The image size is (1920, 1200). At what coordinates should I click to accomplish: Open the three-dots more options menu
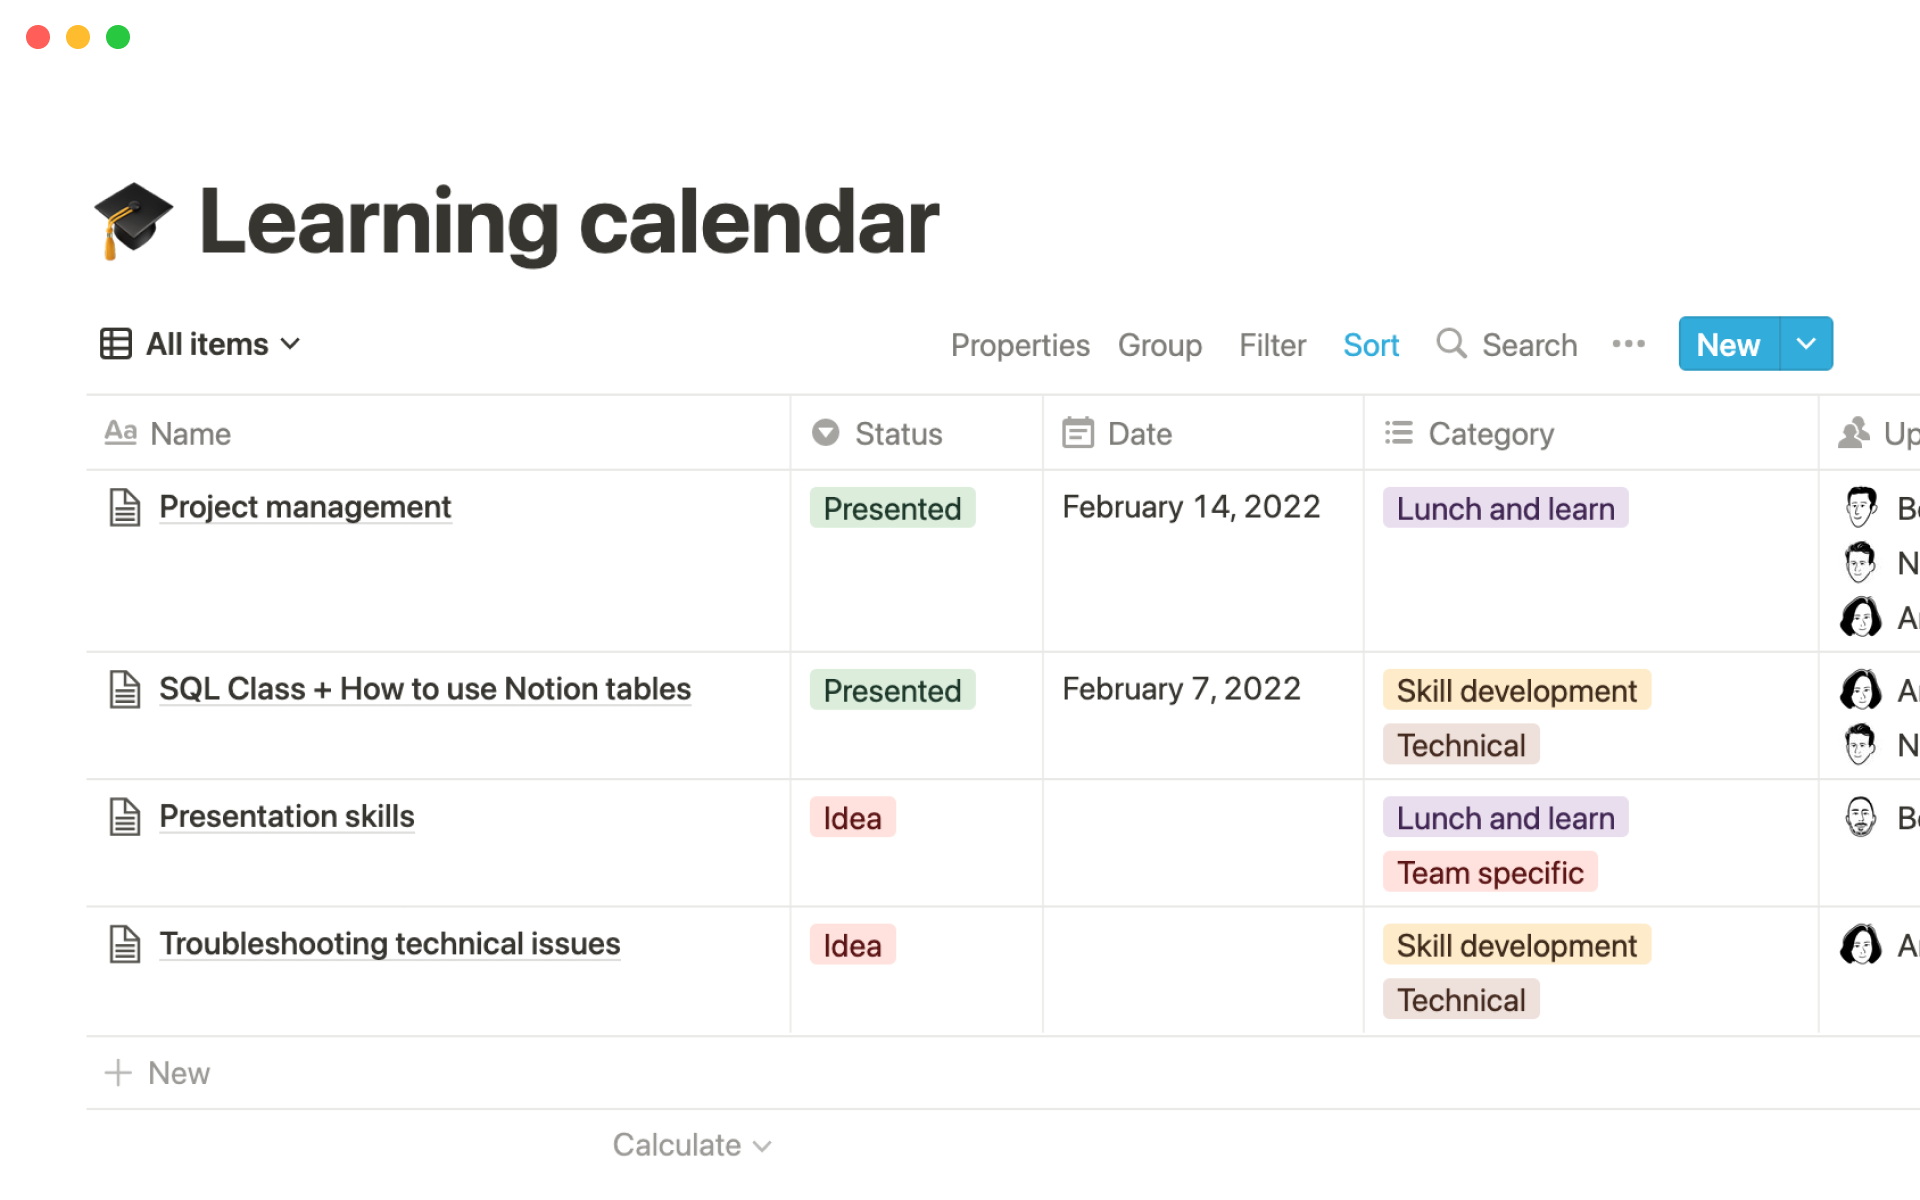[x=1628, y=344]
